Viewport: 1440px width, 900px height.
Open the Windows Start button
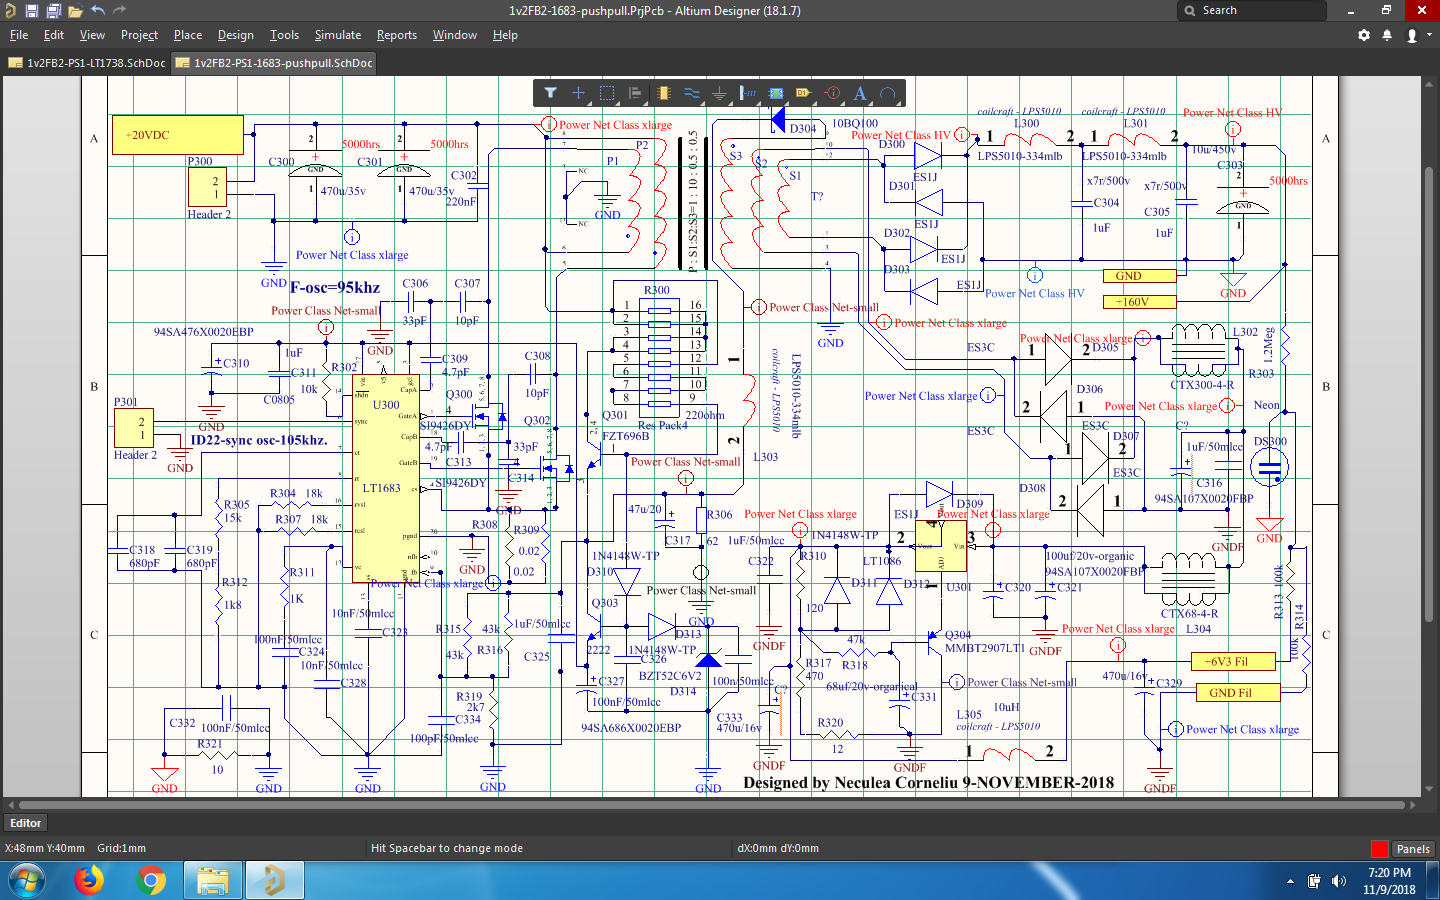tap(27, 881)
